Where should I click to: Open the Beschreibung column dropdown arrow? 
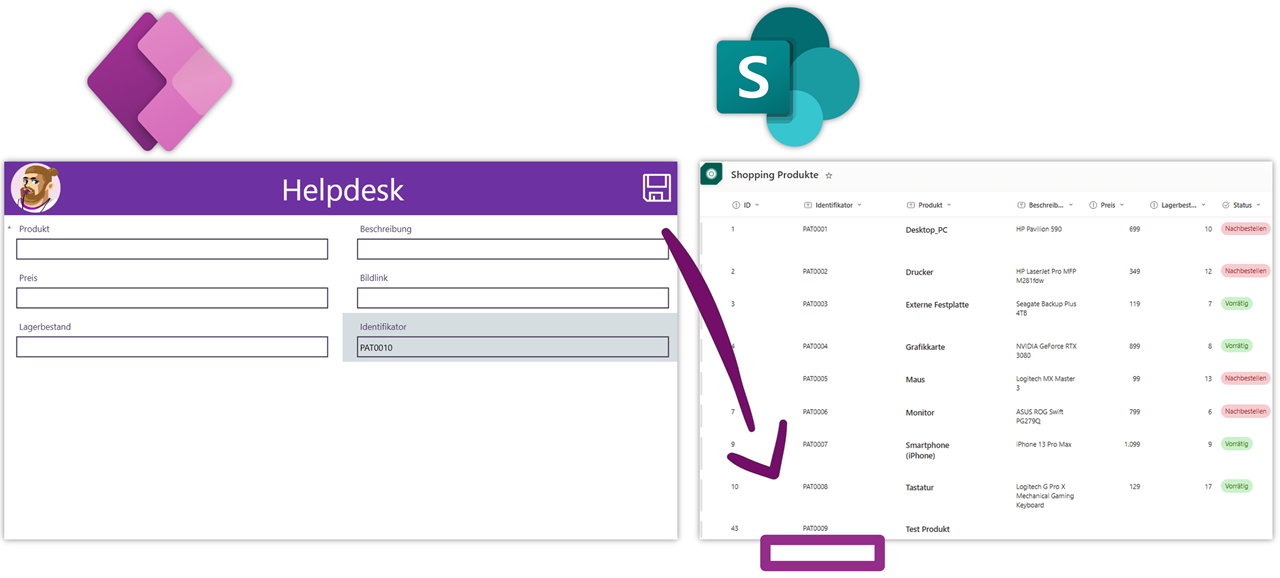[x=1071, y=205]
